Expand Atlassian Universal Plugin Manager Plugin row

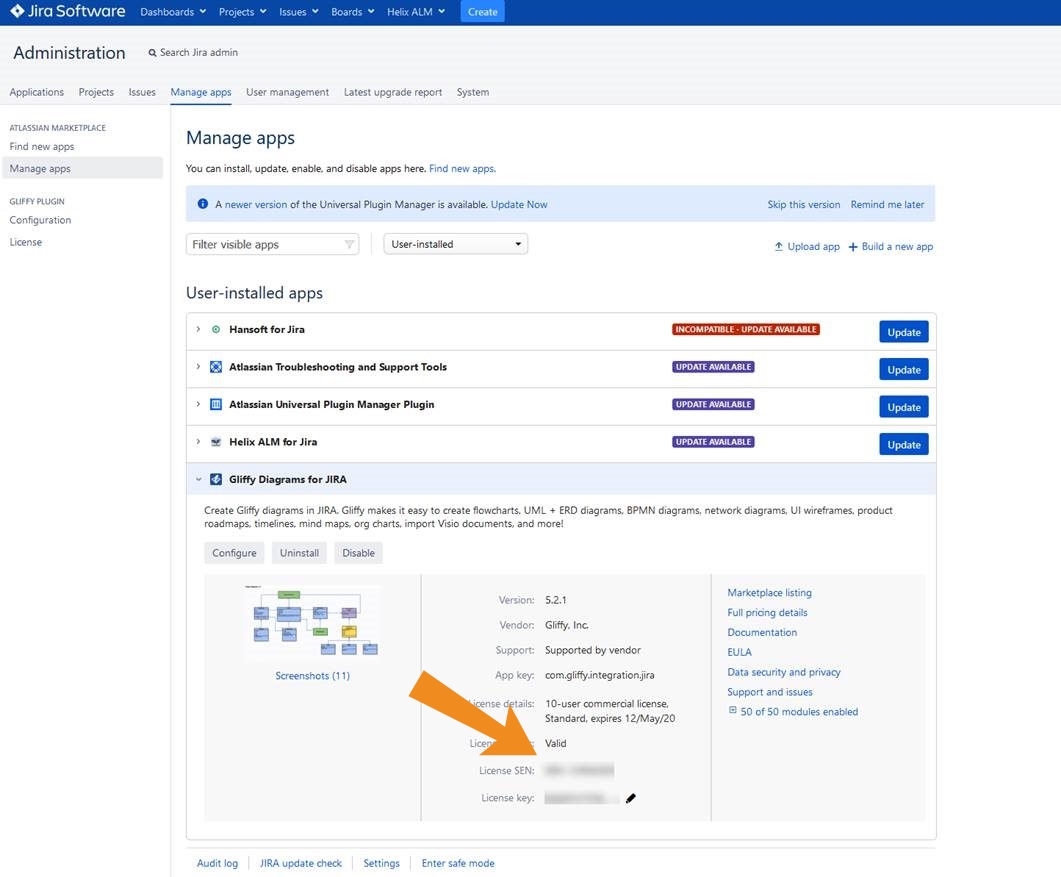tap(198, 404)
